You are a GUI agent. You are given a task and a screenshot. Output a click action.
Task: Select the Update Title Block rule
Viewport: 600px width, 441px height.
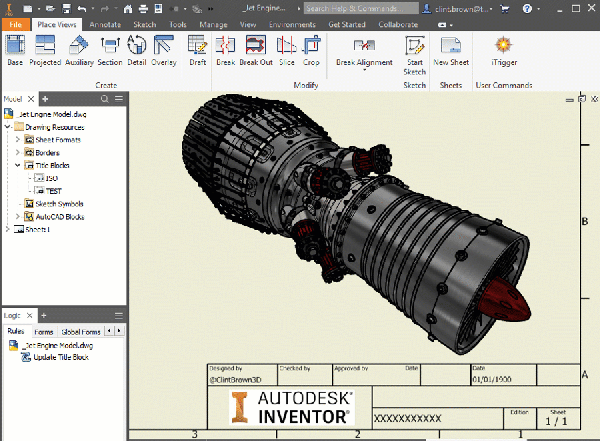(60, 357)
